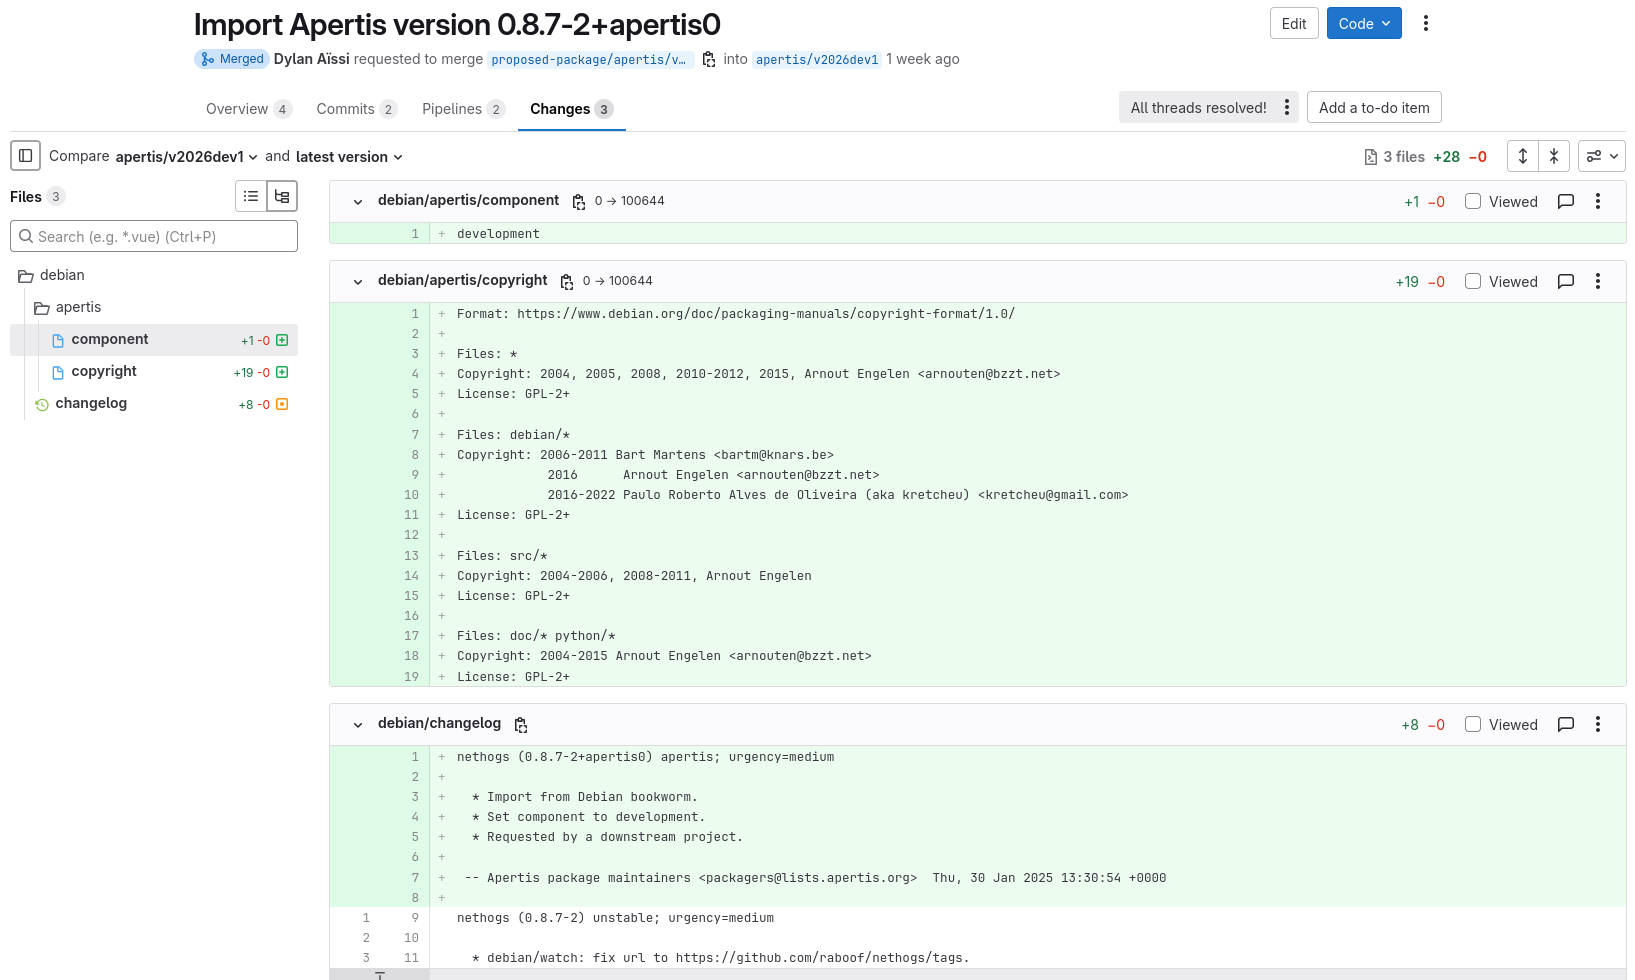This screenshot has width=1635, height=980.
Task: Click the Edit button
Action: click(1294, 24)
